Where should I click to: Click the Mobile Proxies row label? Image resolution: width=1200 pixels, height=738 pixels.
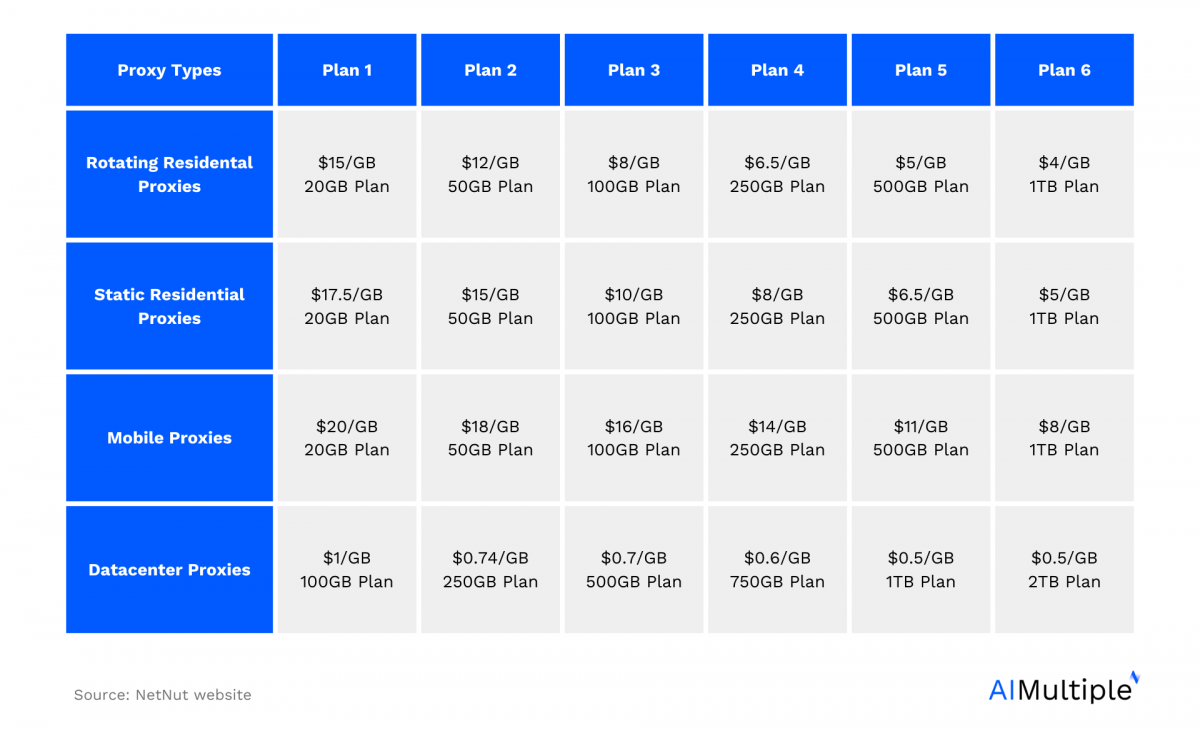[x=169, y=438]
